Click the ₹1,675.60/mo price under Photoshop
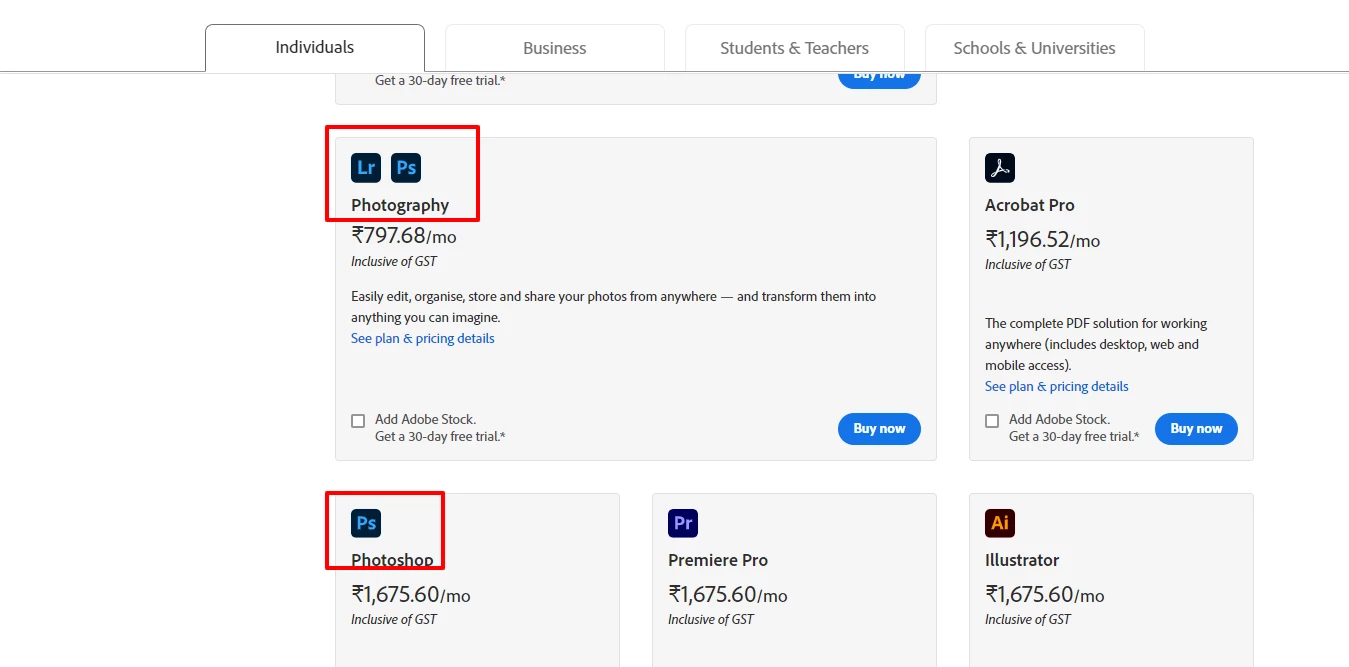The height and width of the screenshot is (667, 1349). pos(411,595)
